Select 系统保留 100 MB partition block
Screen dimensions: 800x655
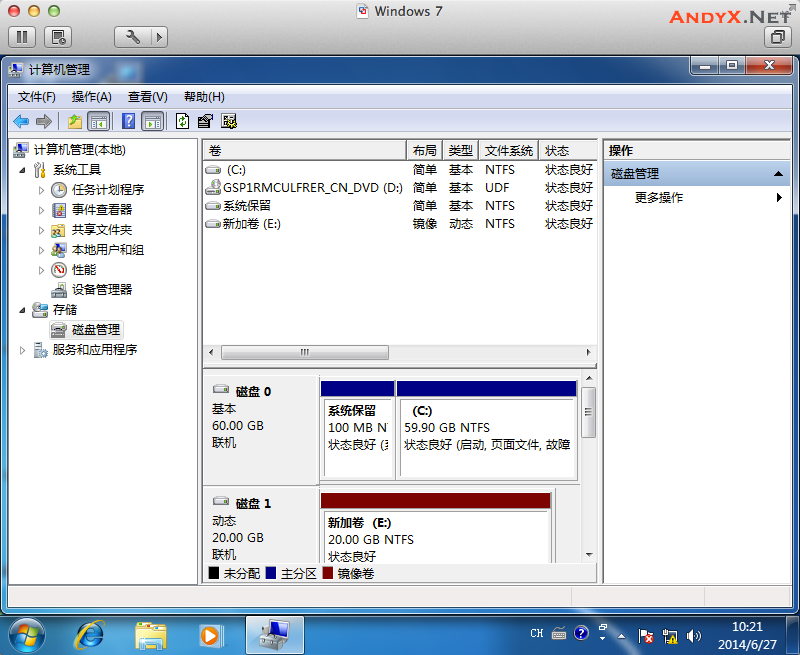point(358,431)
